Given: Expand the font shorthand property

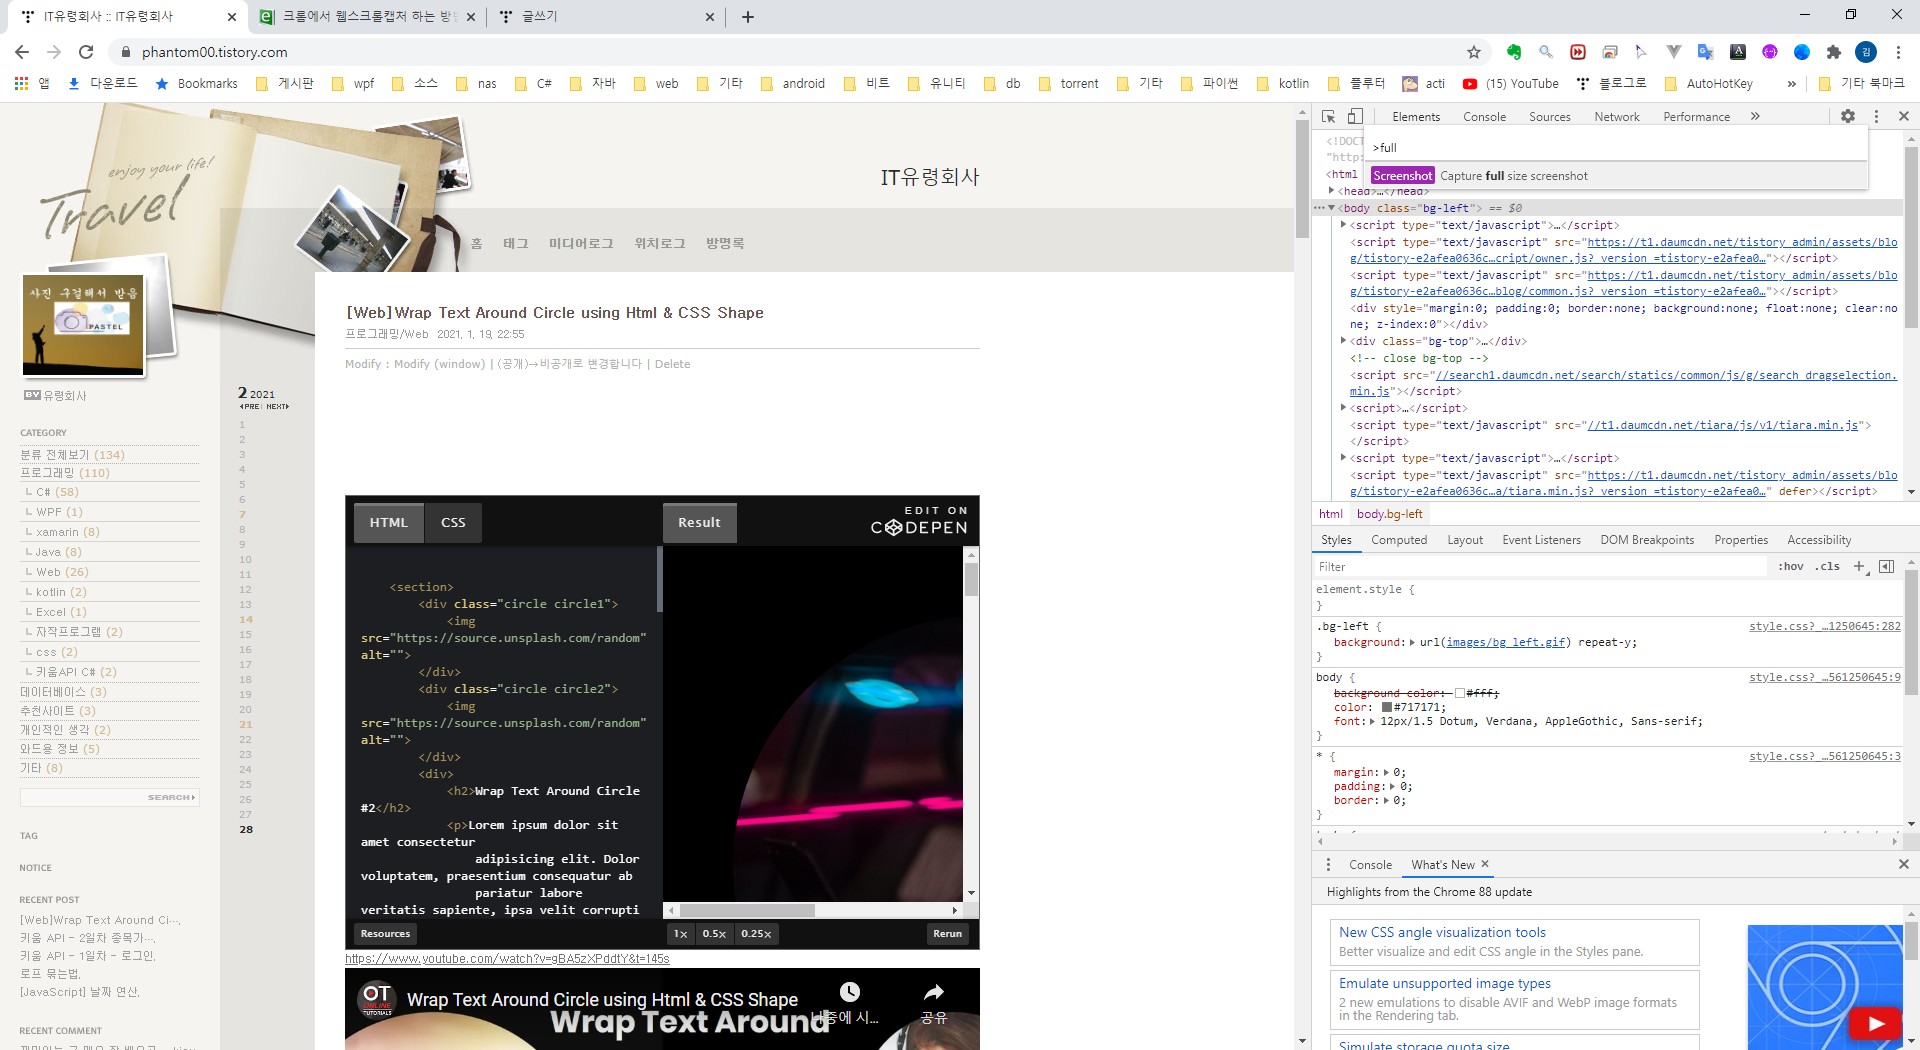Looking at the screenshot, I should 1372,721.
